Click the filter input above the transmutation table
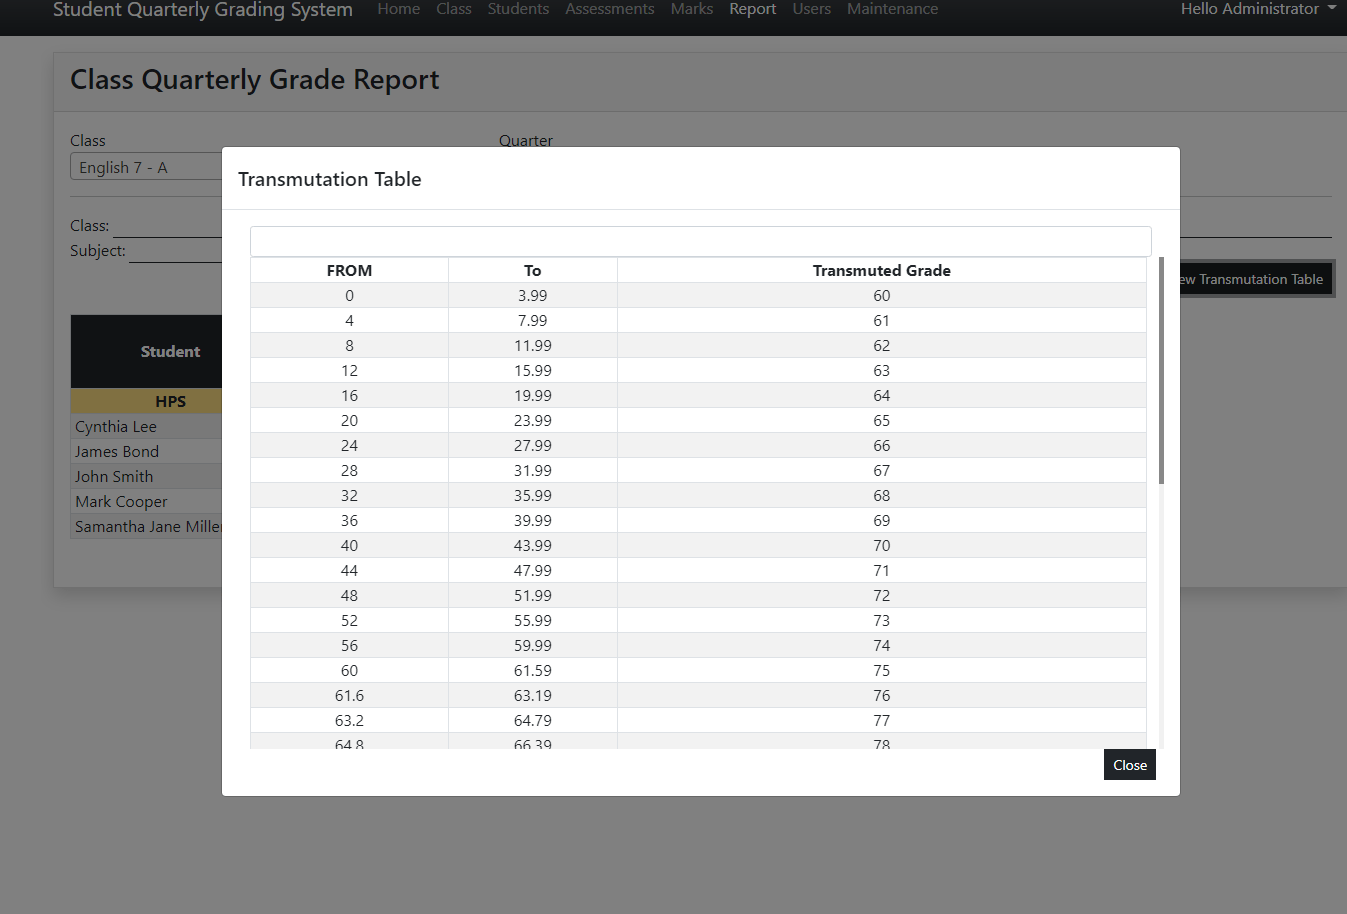The image size is (1347, 914). (x=700, y=240)
